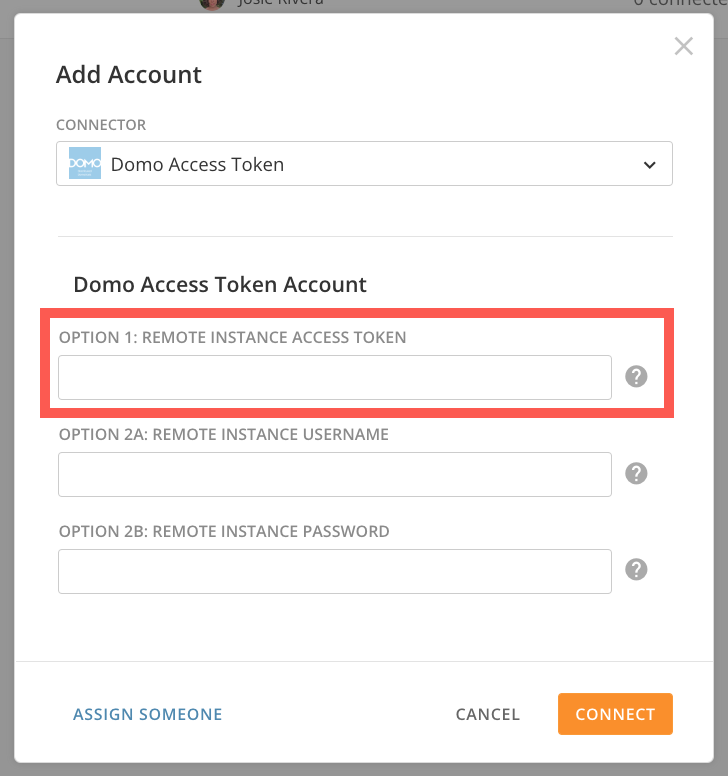Image resolution: width=728 pixels, height=776 pixels.
Task: Expand the connector dropdown chevron arrow
Action: (x=649, y=164)
